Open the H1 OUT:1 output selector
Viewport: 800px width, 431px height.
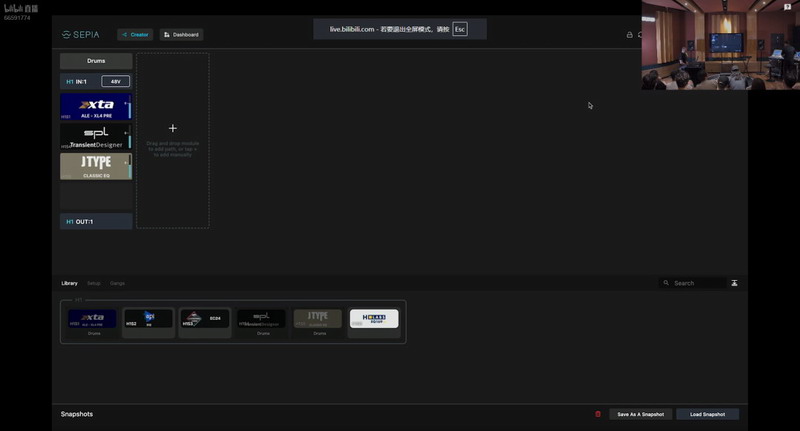click(x=96, y=222)
